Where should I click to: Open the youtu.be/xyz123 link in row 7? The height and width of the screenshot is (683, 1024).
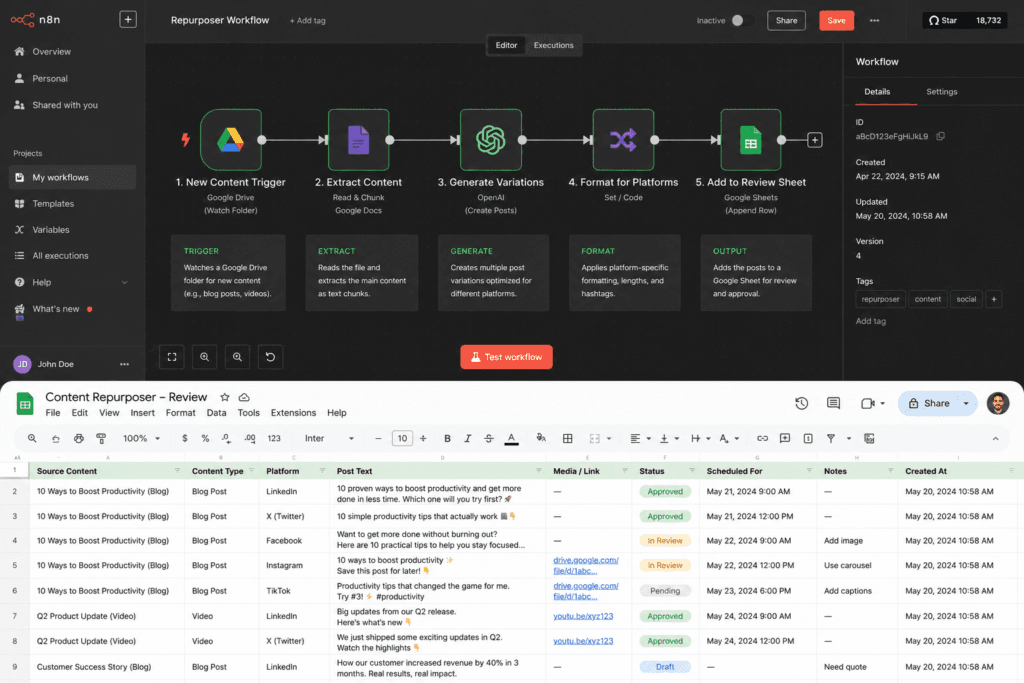coord(583,616)
